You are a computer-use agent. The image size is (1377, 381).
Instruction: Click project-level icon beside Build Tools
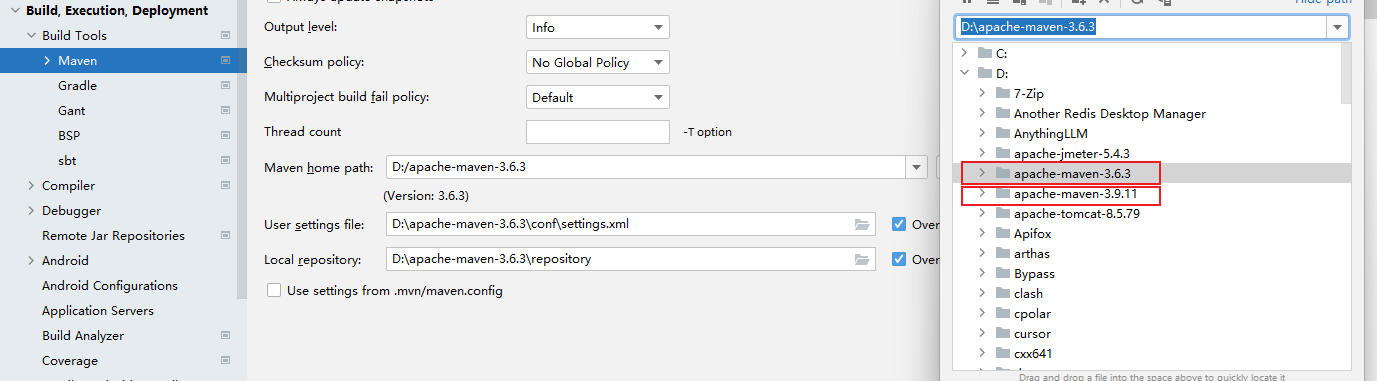pyautogui.click(x=225, y=36)
